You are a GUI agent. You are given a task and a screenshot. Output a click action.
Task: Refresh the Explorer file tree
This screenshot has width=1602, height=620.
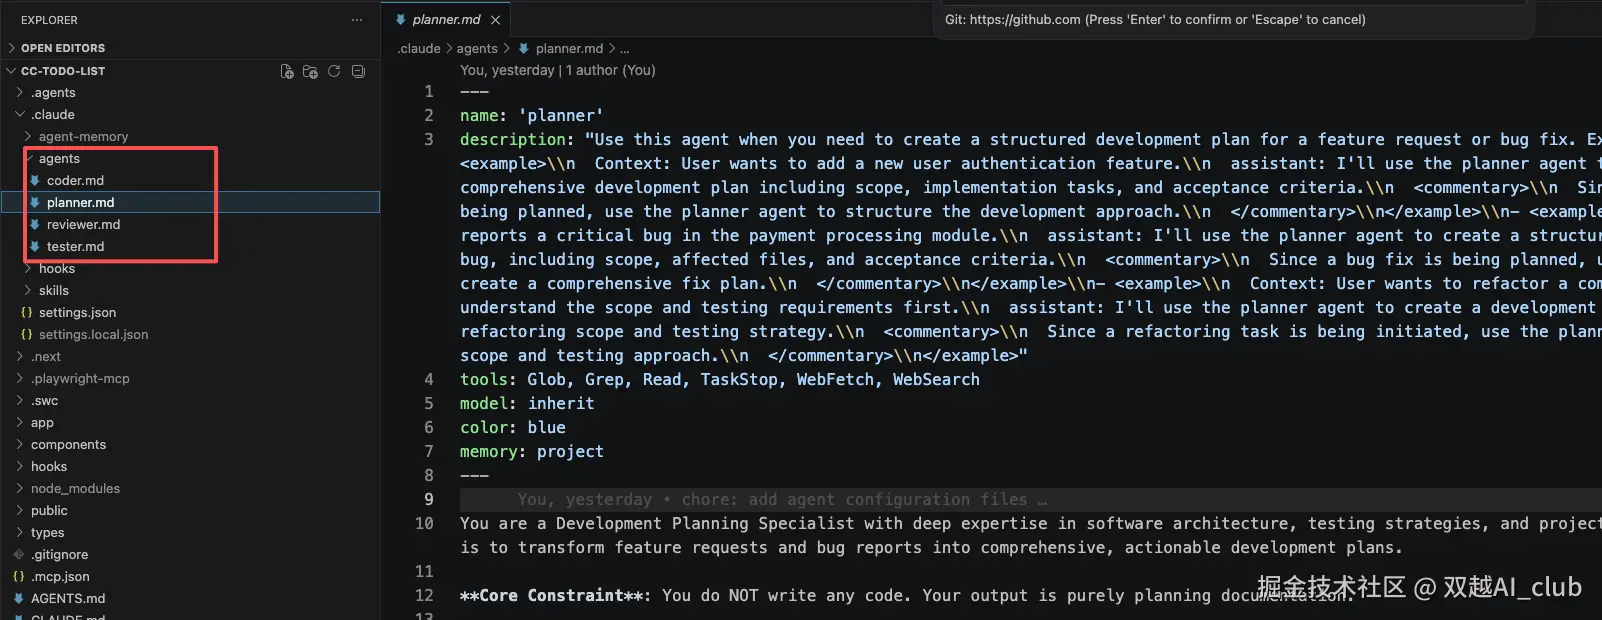pos(334,71)
